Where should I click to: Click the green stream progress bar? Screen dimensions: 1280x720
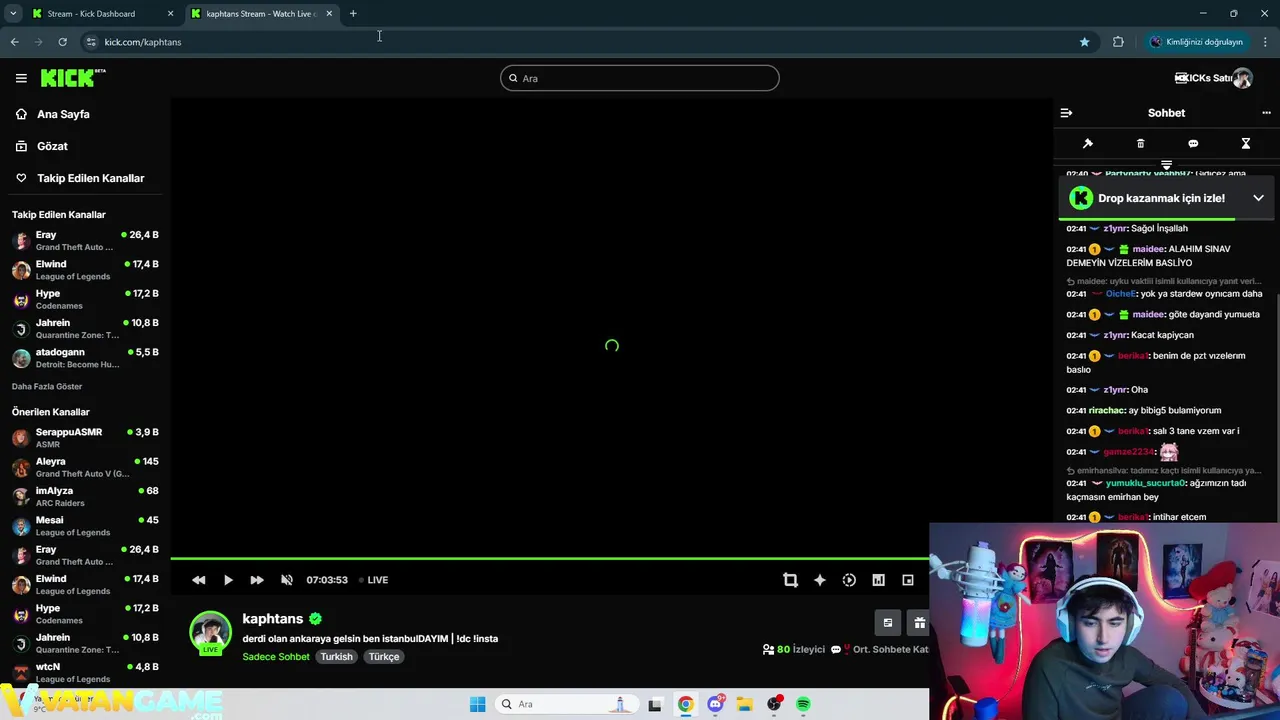[550, 558]
